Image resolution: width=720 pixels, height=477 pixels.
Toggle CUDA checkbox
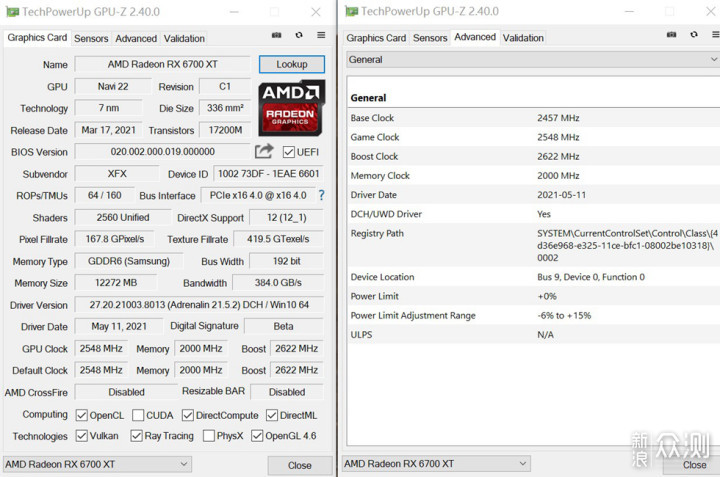coord(138,415)
